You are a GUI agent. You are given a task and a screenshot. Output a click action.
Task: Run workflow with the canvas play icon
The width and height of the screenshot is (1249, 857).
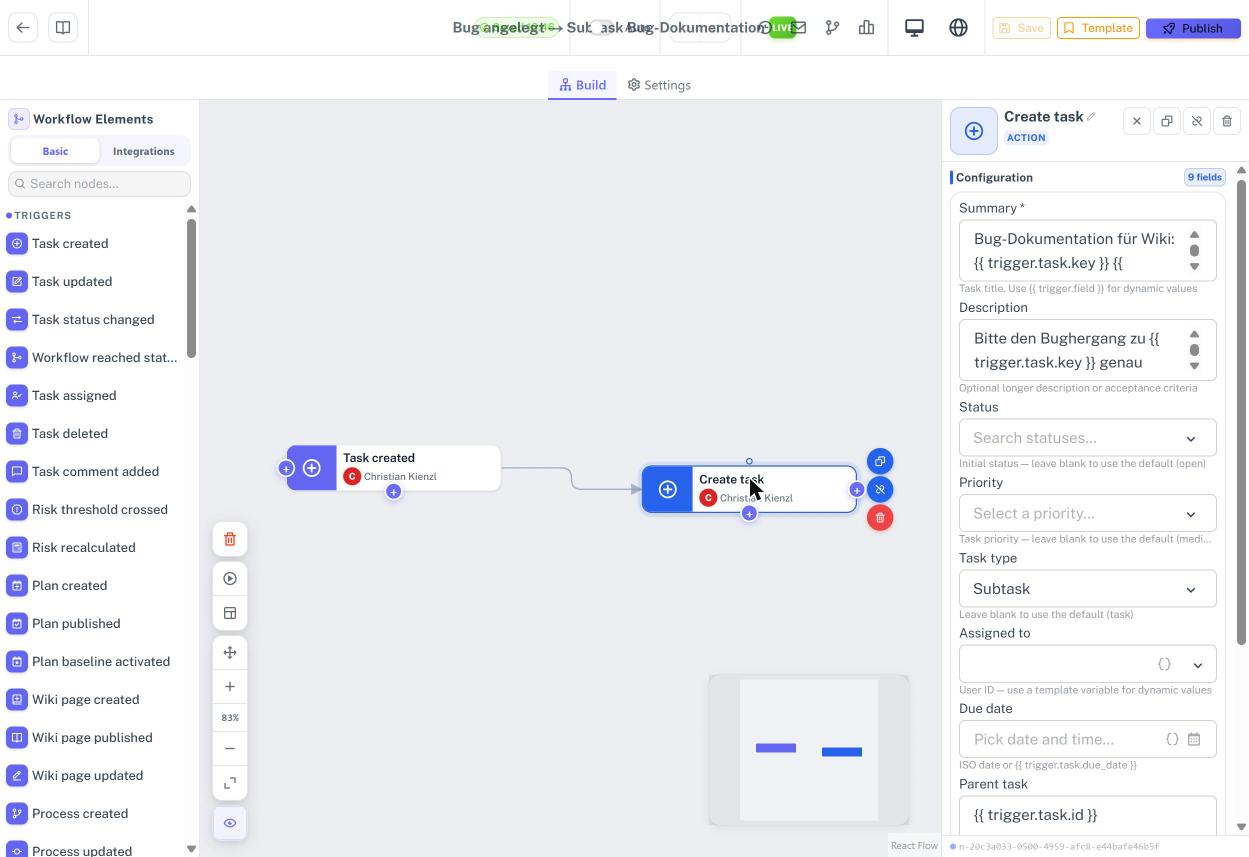230,579
